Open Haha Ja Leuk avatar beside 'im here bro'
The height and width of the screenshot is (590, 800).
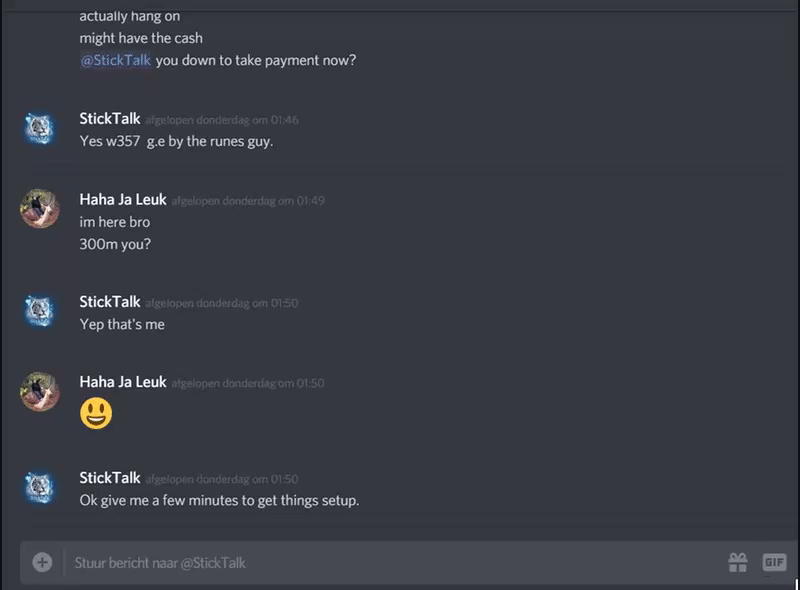(40, 209)
